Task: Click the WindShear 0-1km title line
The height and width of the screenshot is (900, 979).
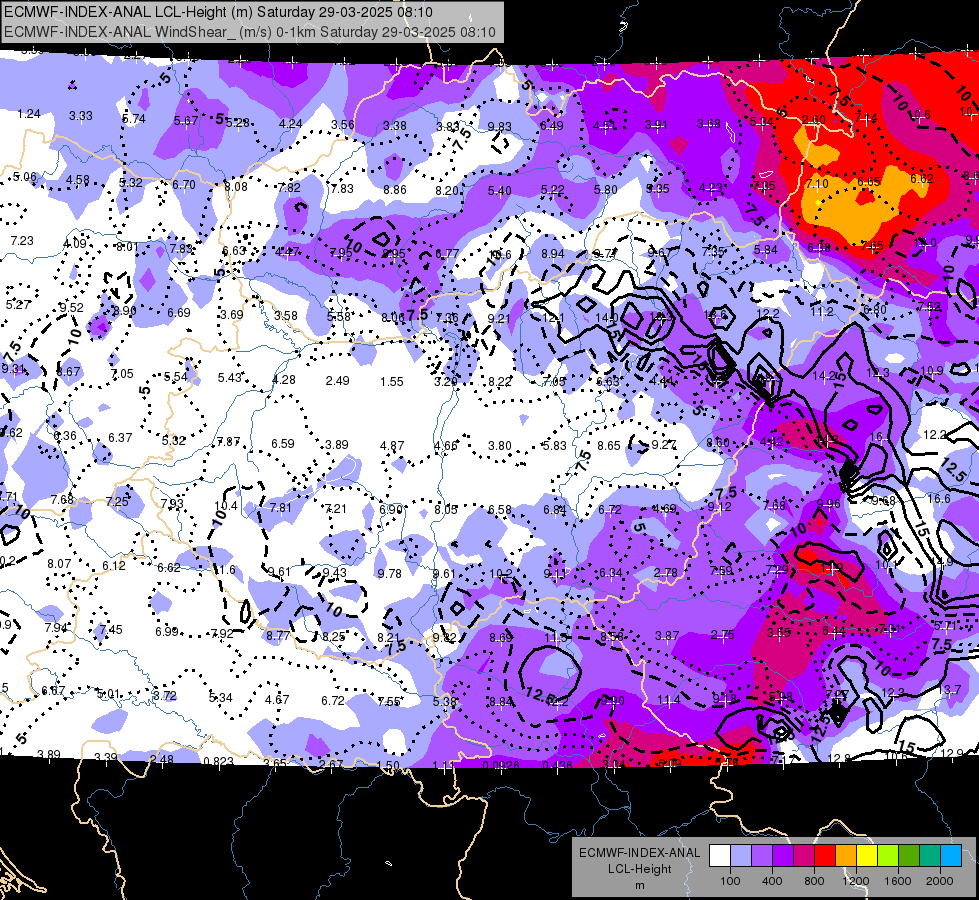Action: (x=250, y=32)
